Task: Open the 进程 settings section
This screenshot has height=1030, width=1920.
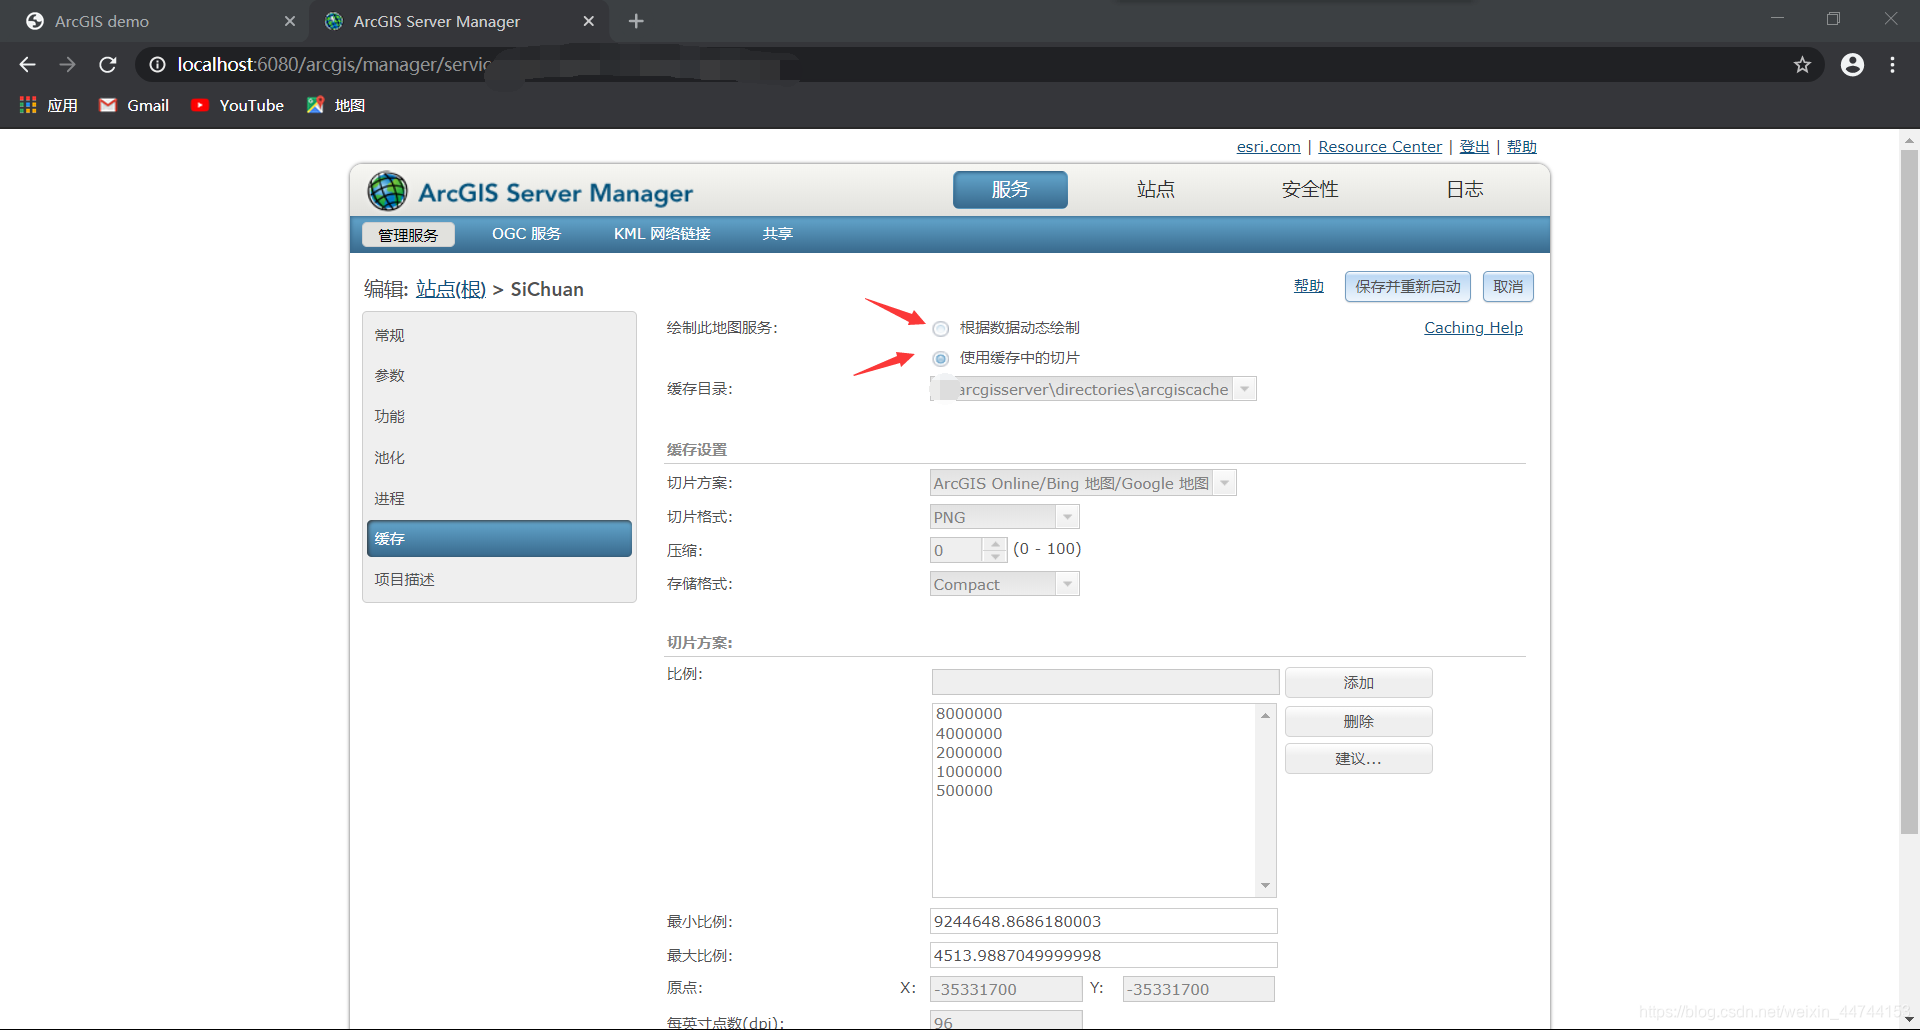Action: 499,499
